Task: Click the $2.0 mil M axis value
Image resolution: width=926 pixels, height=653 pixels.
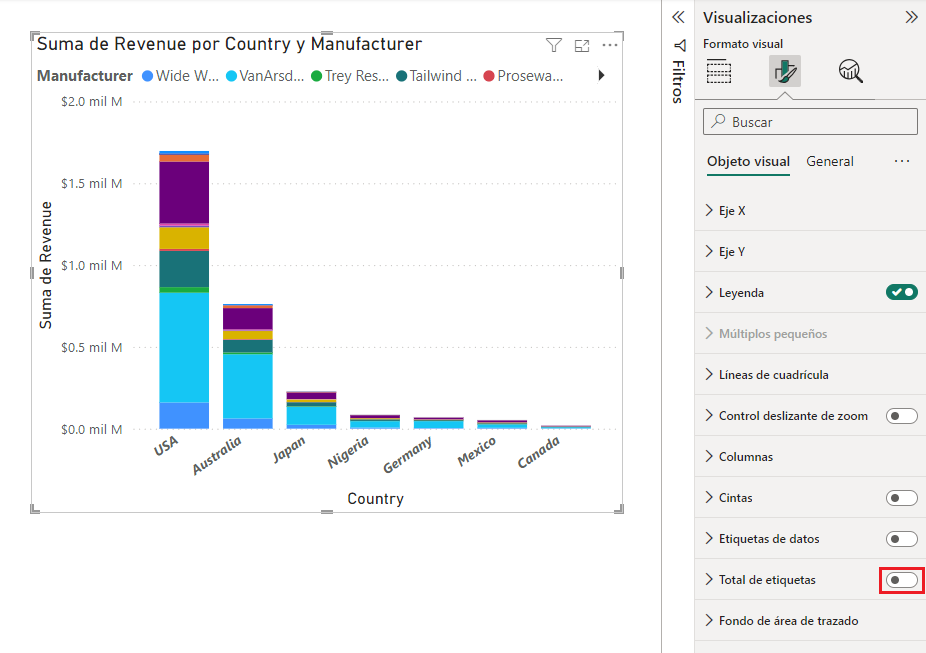Action: pyautogui.click(x=92, y=102)
